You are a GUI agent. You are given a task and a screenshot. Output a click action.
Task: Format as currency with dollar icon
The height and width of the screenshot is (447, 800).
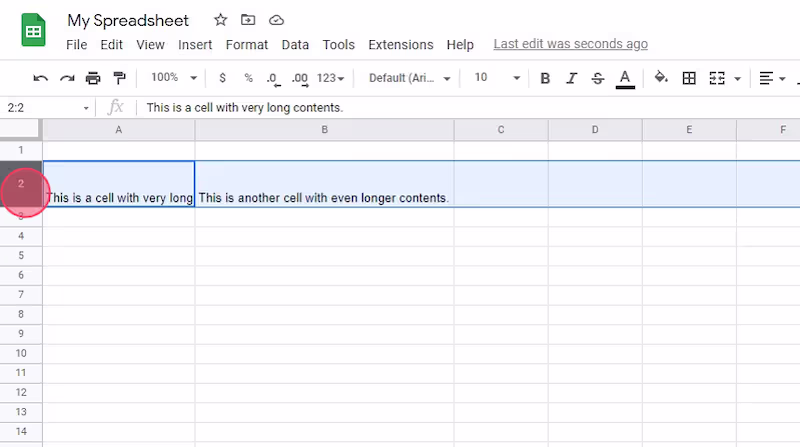222,78
